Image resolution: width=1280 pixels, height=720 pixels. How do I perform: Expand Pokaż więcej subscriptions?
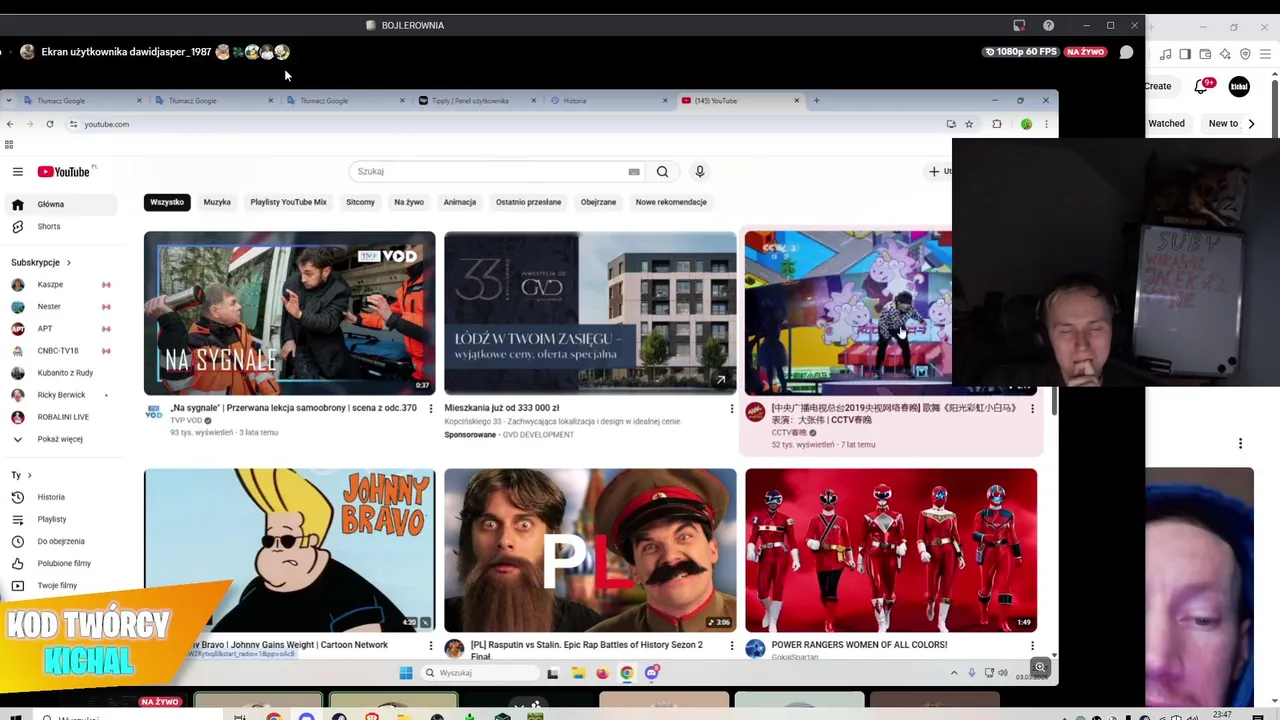(x=60, y=439)
